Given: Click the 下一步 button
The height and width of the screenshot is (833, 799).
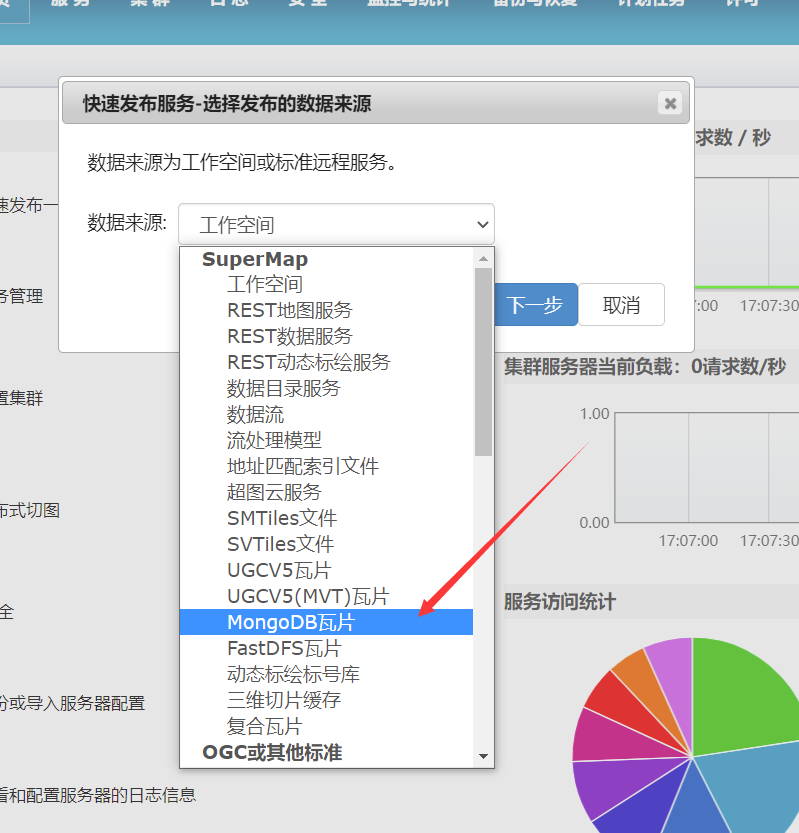Looking at the screenshot, I should [x=536, y=305].
